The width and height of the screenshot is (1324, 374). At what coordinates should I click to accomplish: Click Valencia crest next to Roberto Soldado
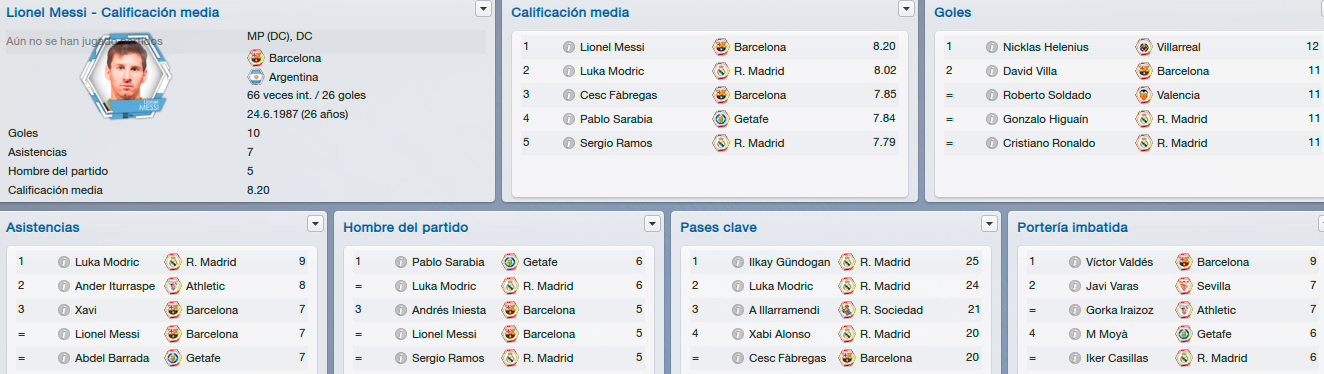1143,95
